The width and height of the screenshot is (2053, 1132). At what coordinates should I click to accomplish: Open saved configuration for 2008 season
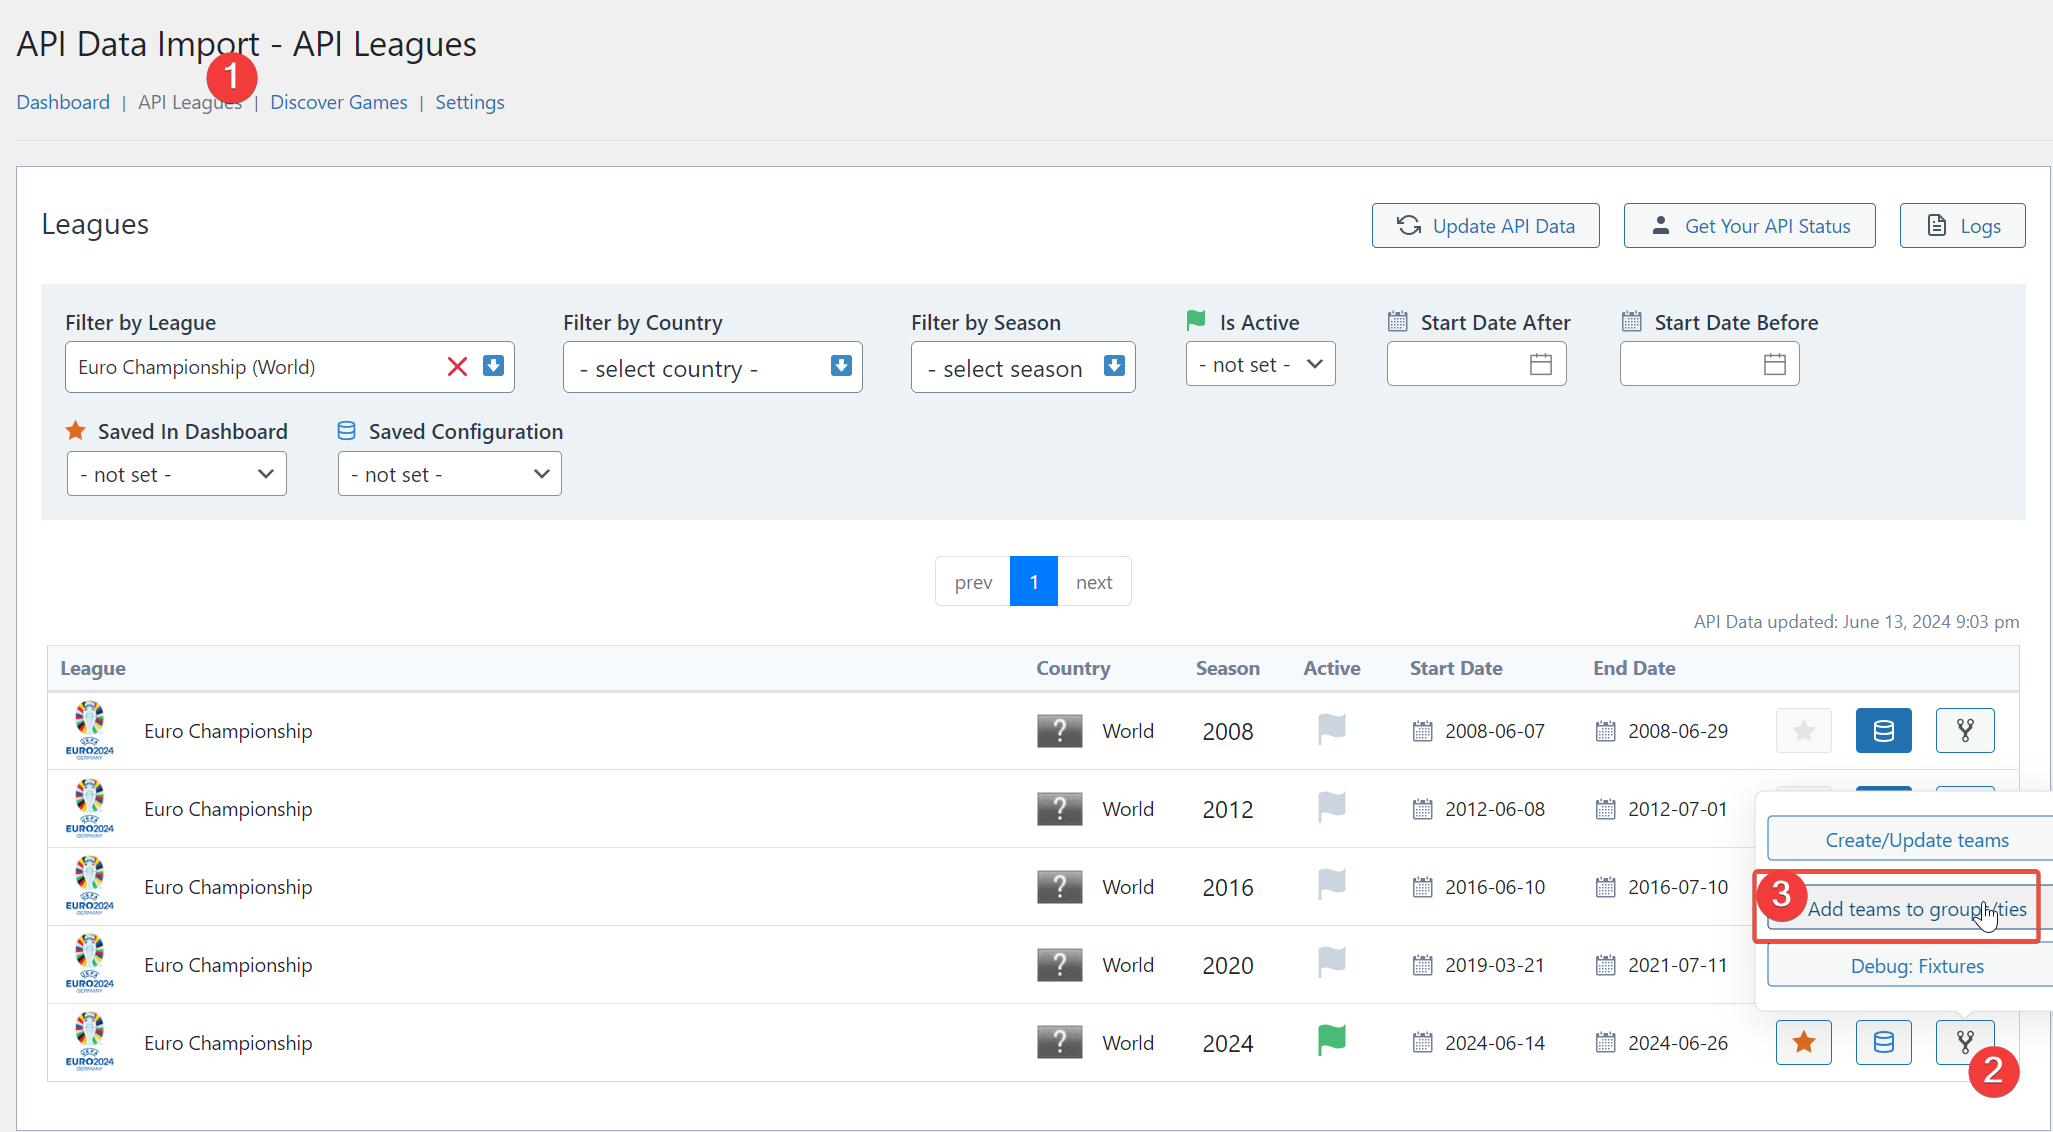pyautogui.click(x=1883, y=731)
